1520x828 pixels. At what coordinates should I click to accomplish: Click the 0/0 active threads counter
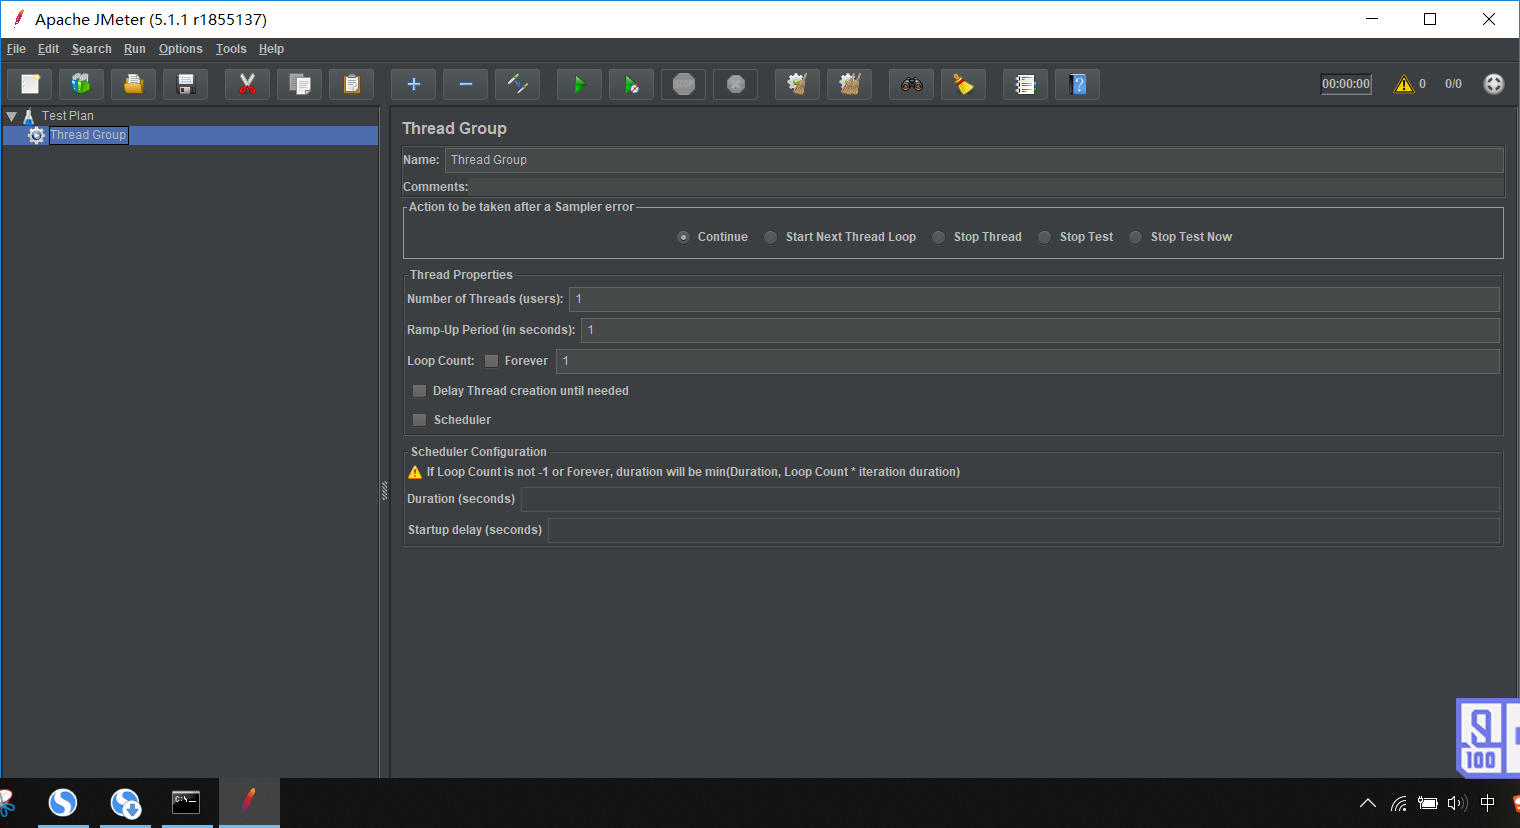coord(1453,84)
